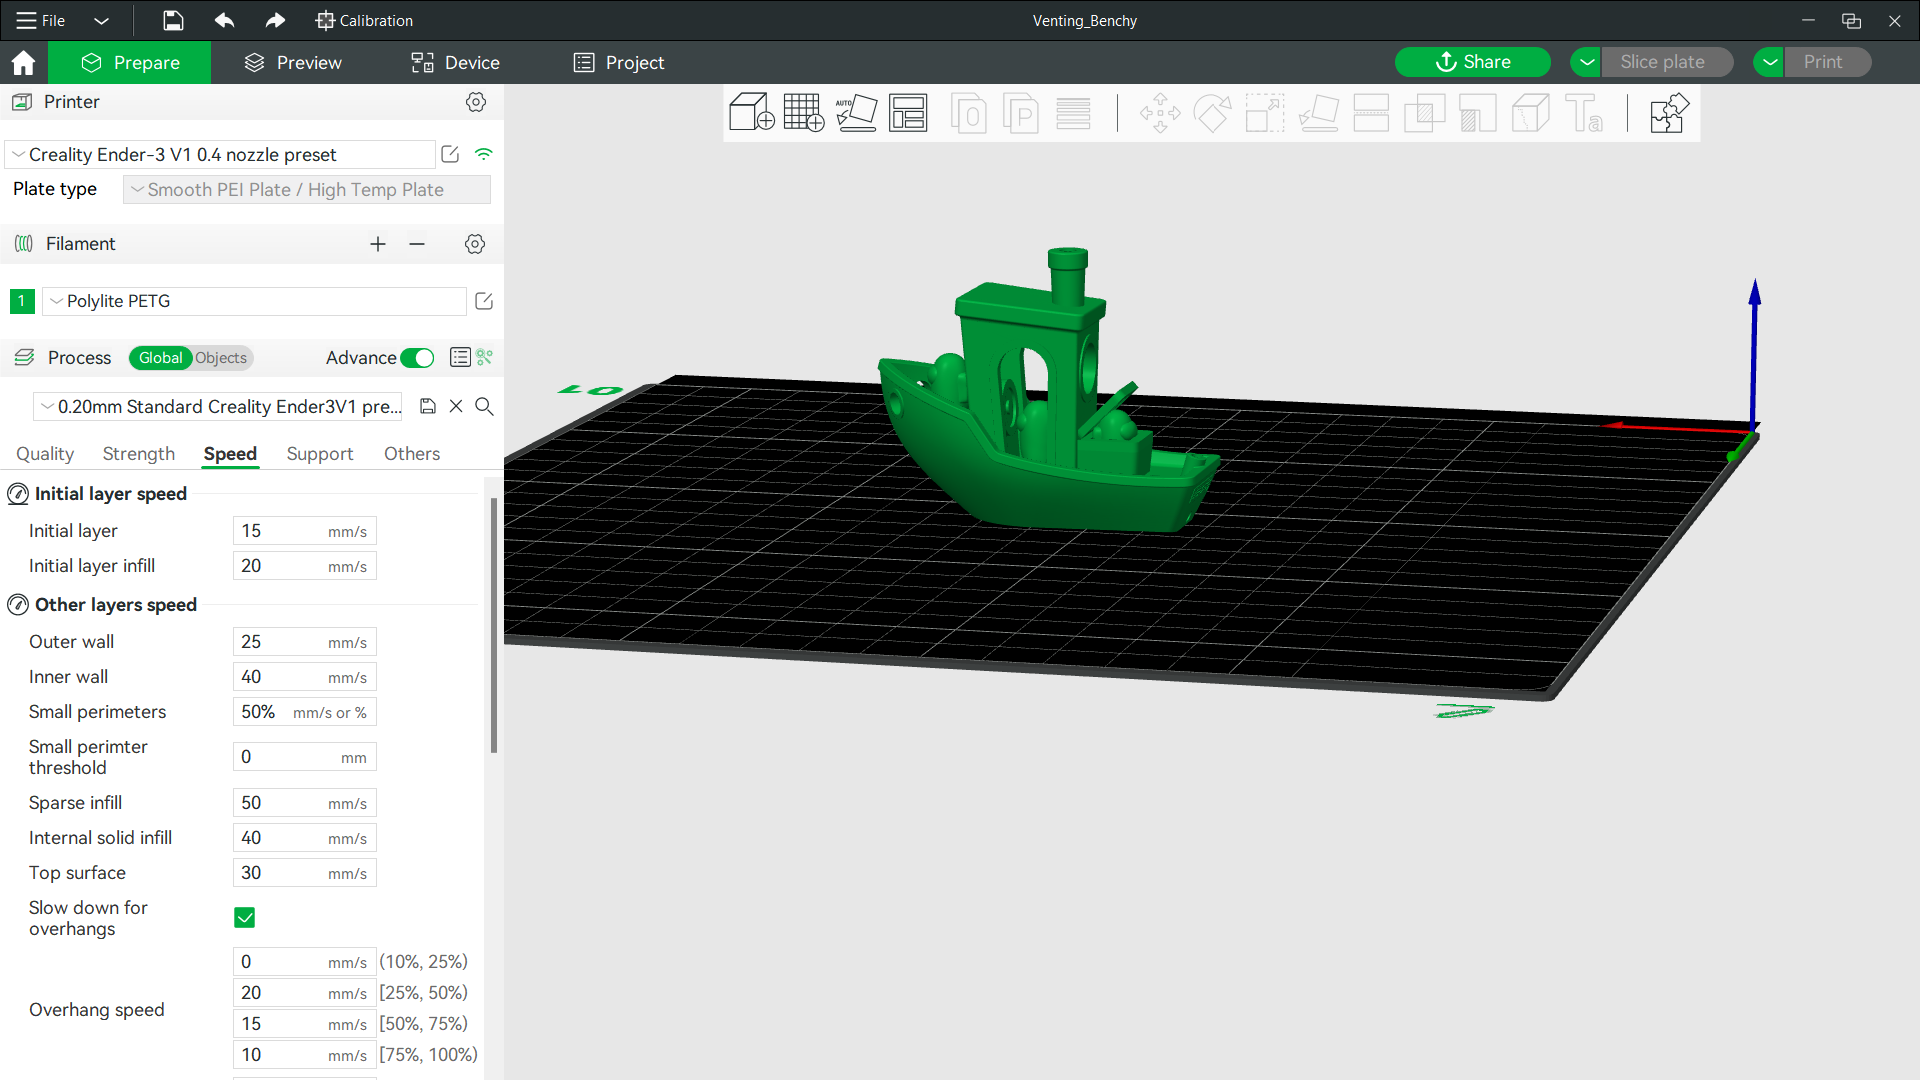Save the project with floppy icon
This screenshot has width=1920, height=1080.
pos(173,20)
